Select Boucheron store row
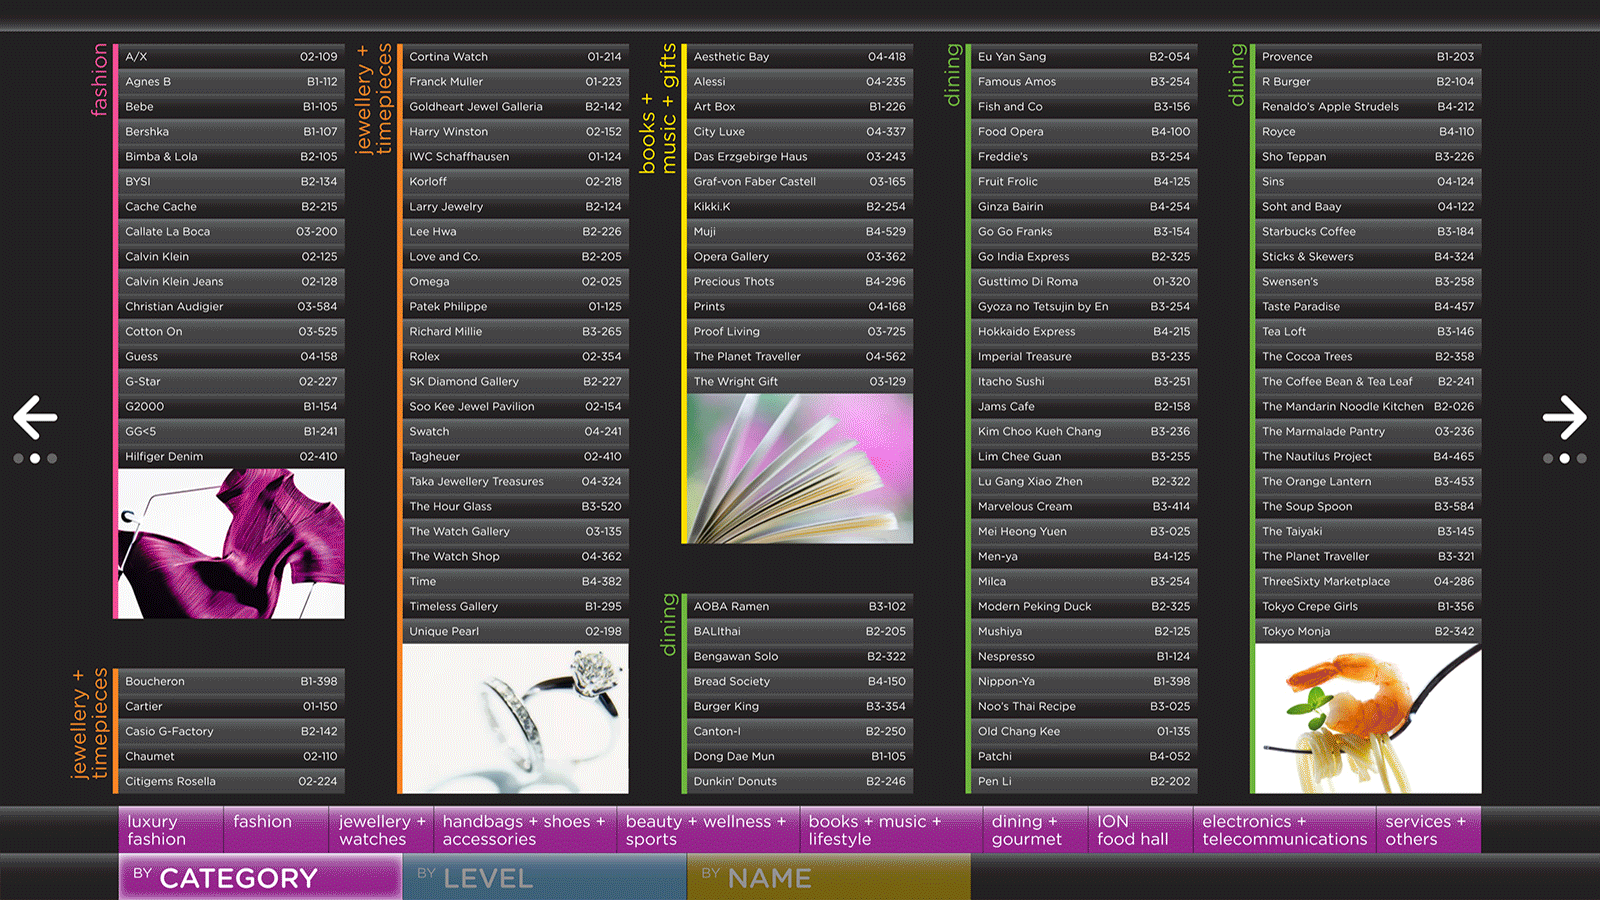Screen dimensions: 1600x900 pyautogui.click(x=231, y=682)
